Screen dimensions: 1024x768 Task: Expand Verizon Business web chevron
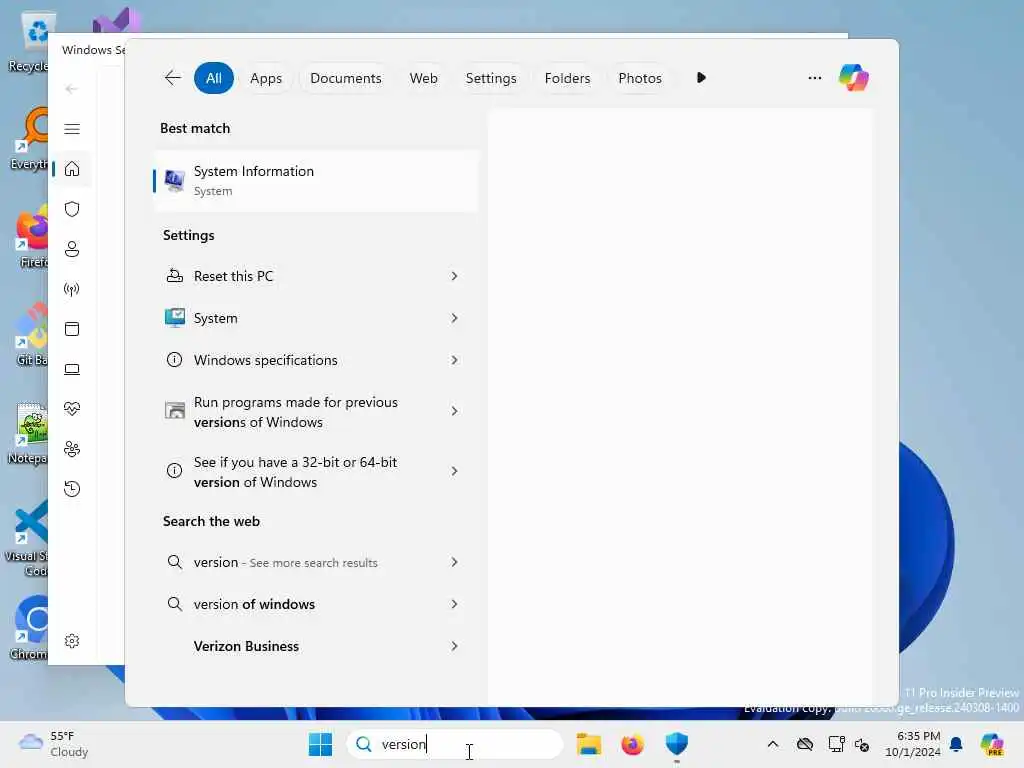click(455, 646)
